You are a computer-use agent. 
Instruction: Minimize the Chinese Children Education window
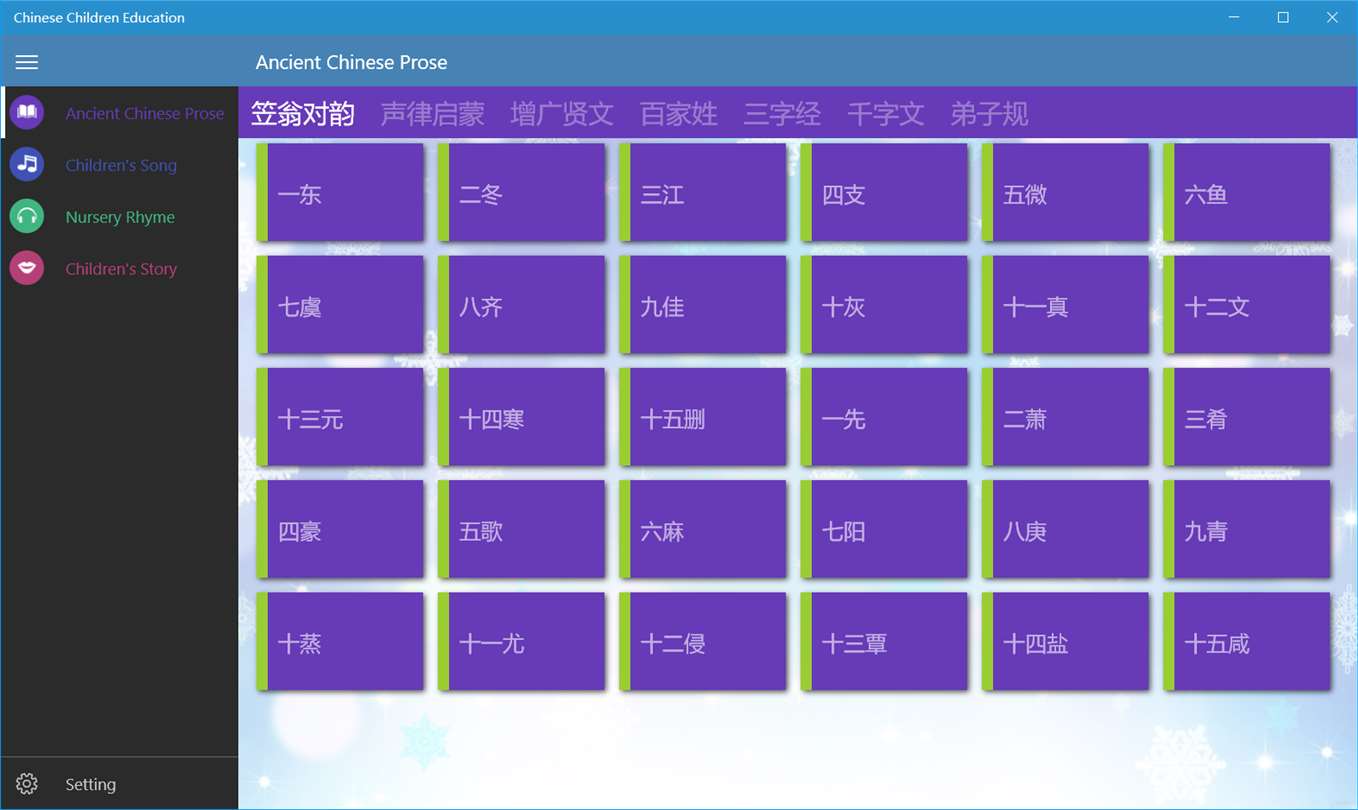point(1235,17)
